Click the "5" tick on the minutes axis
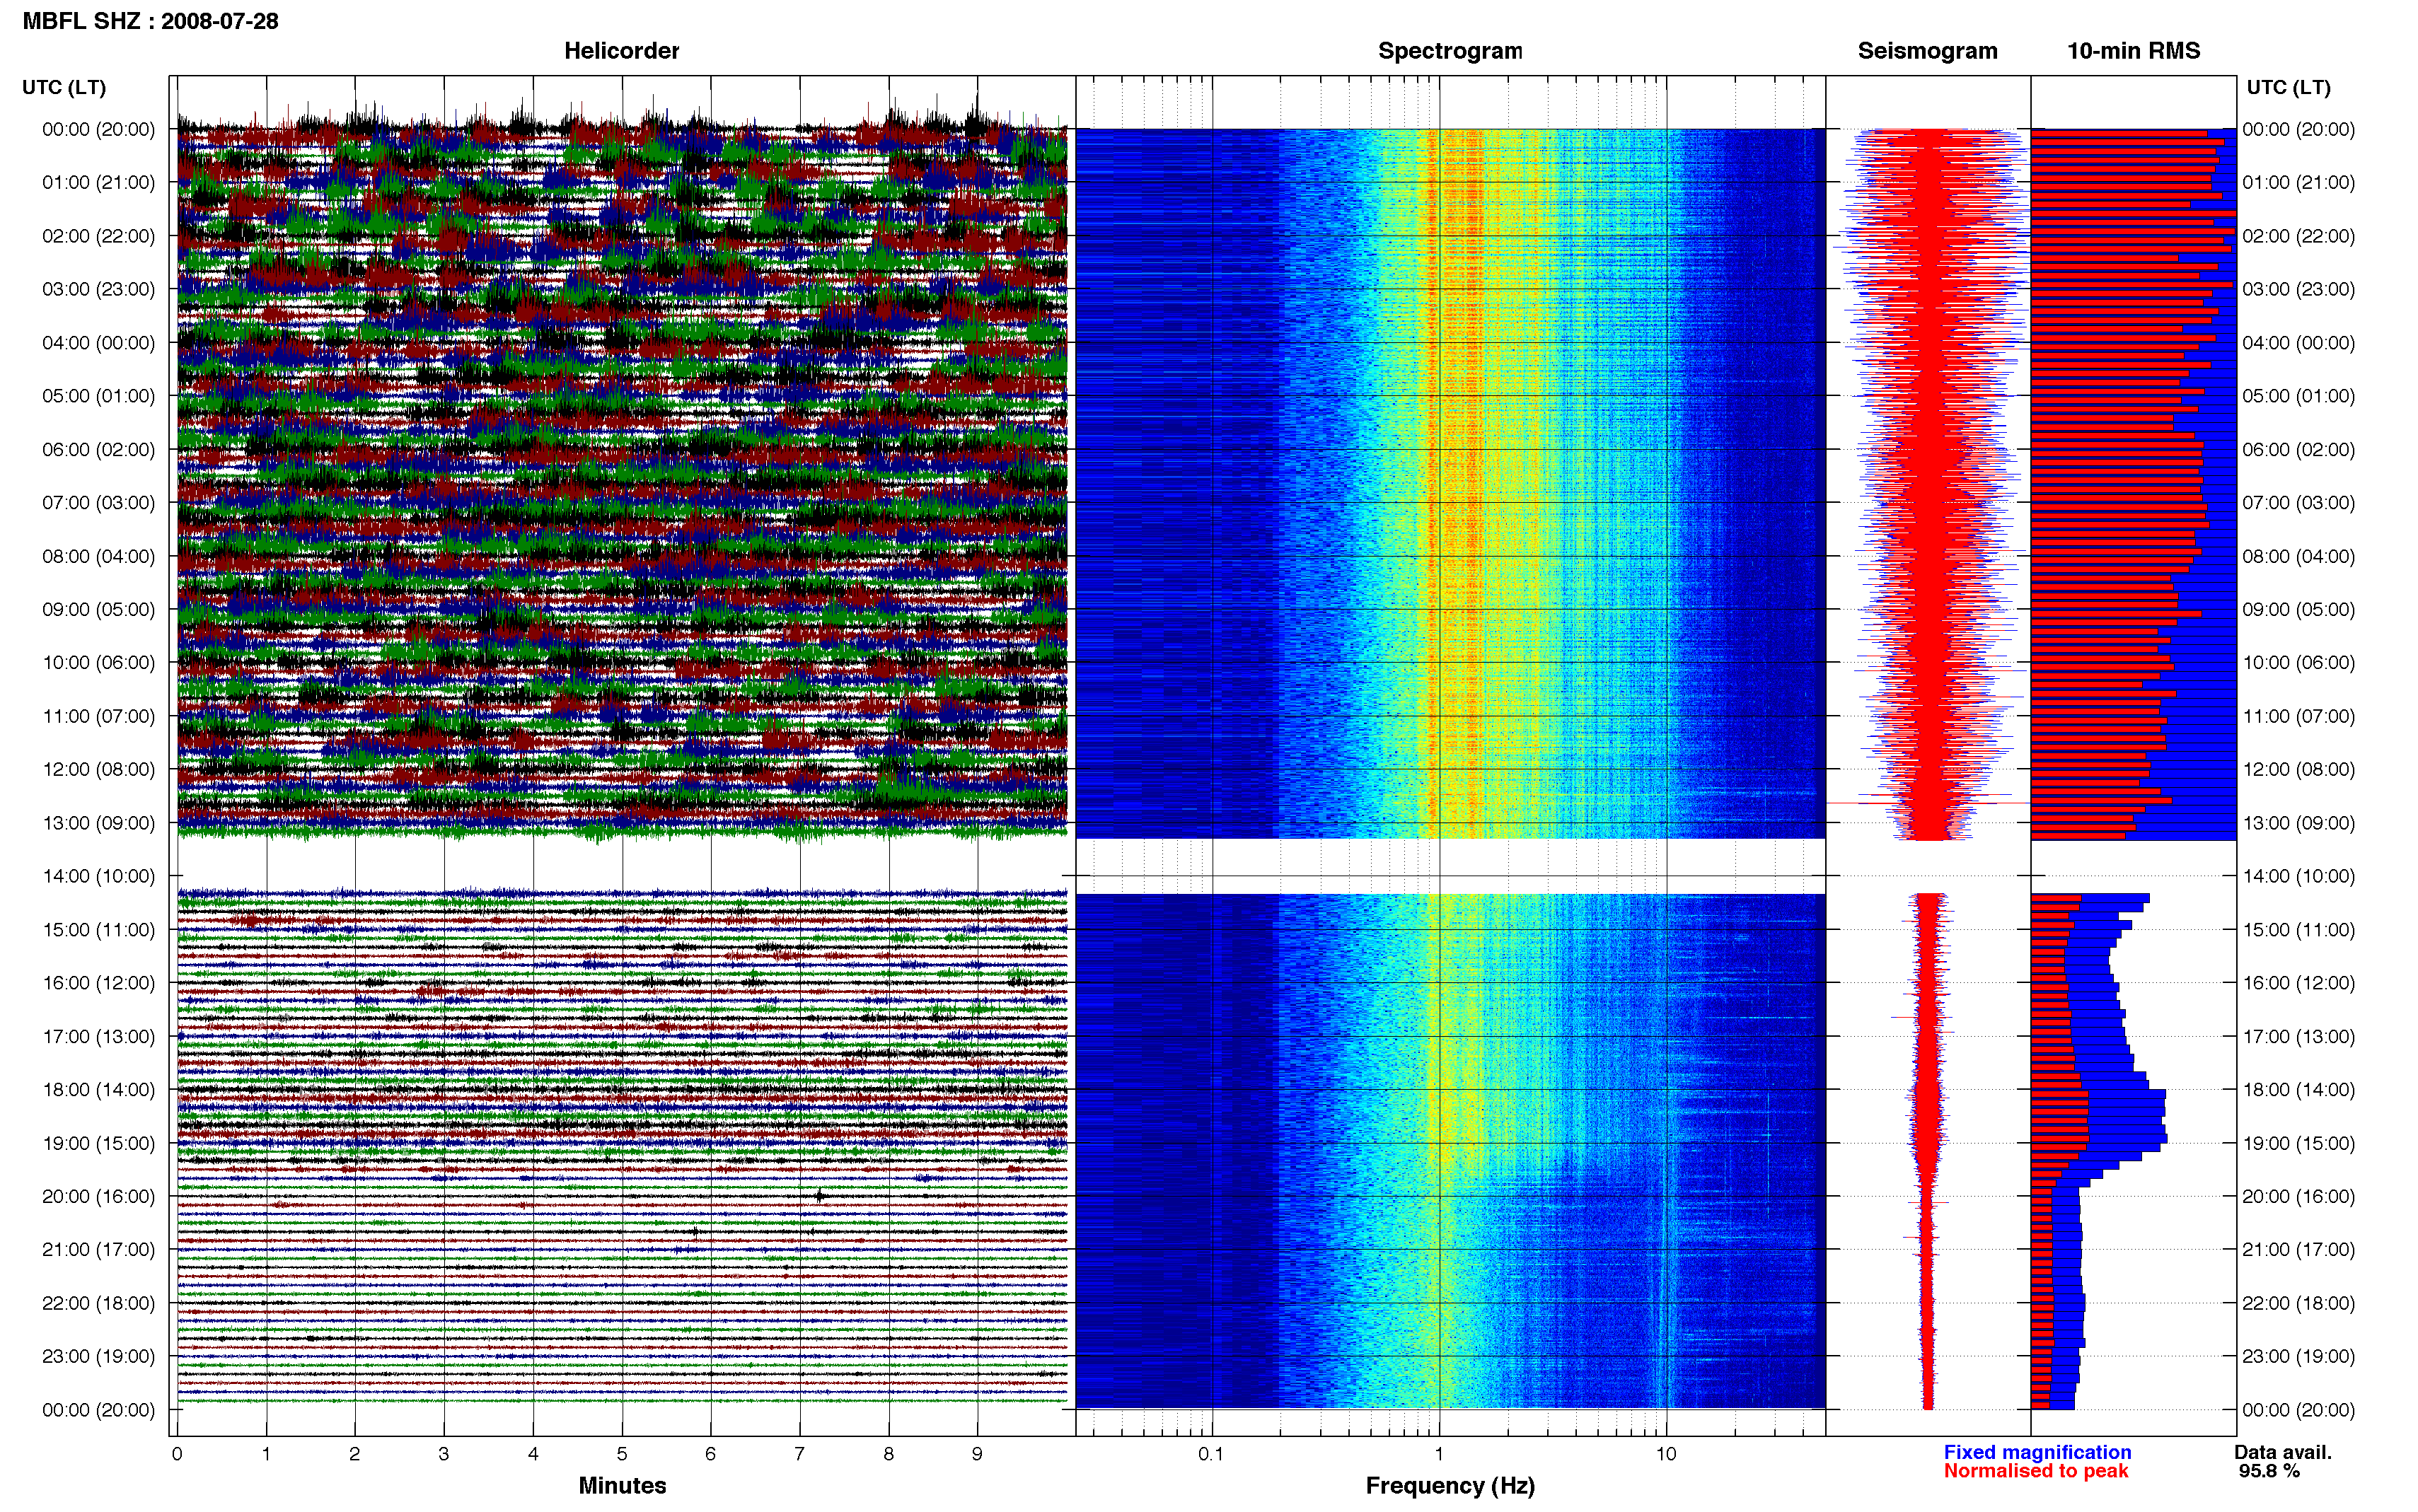The width and height of the screenshot is (2418, 1512). [622, 1454]
